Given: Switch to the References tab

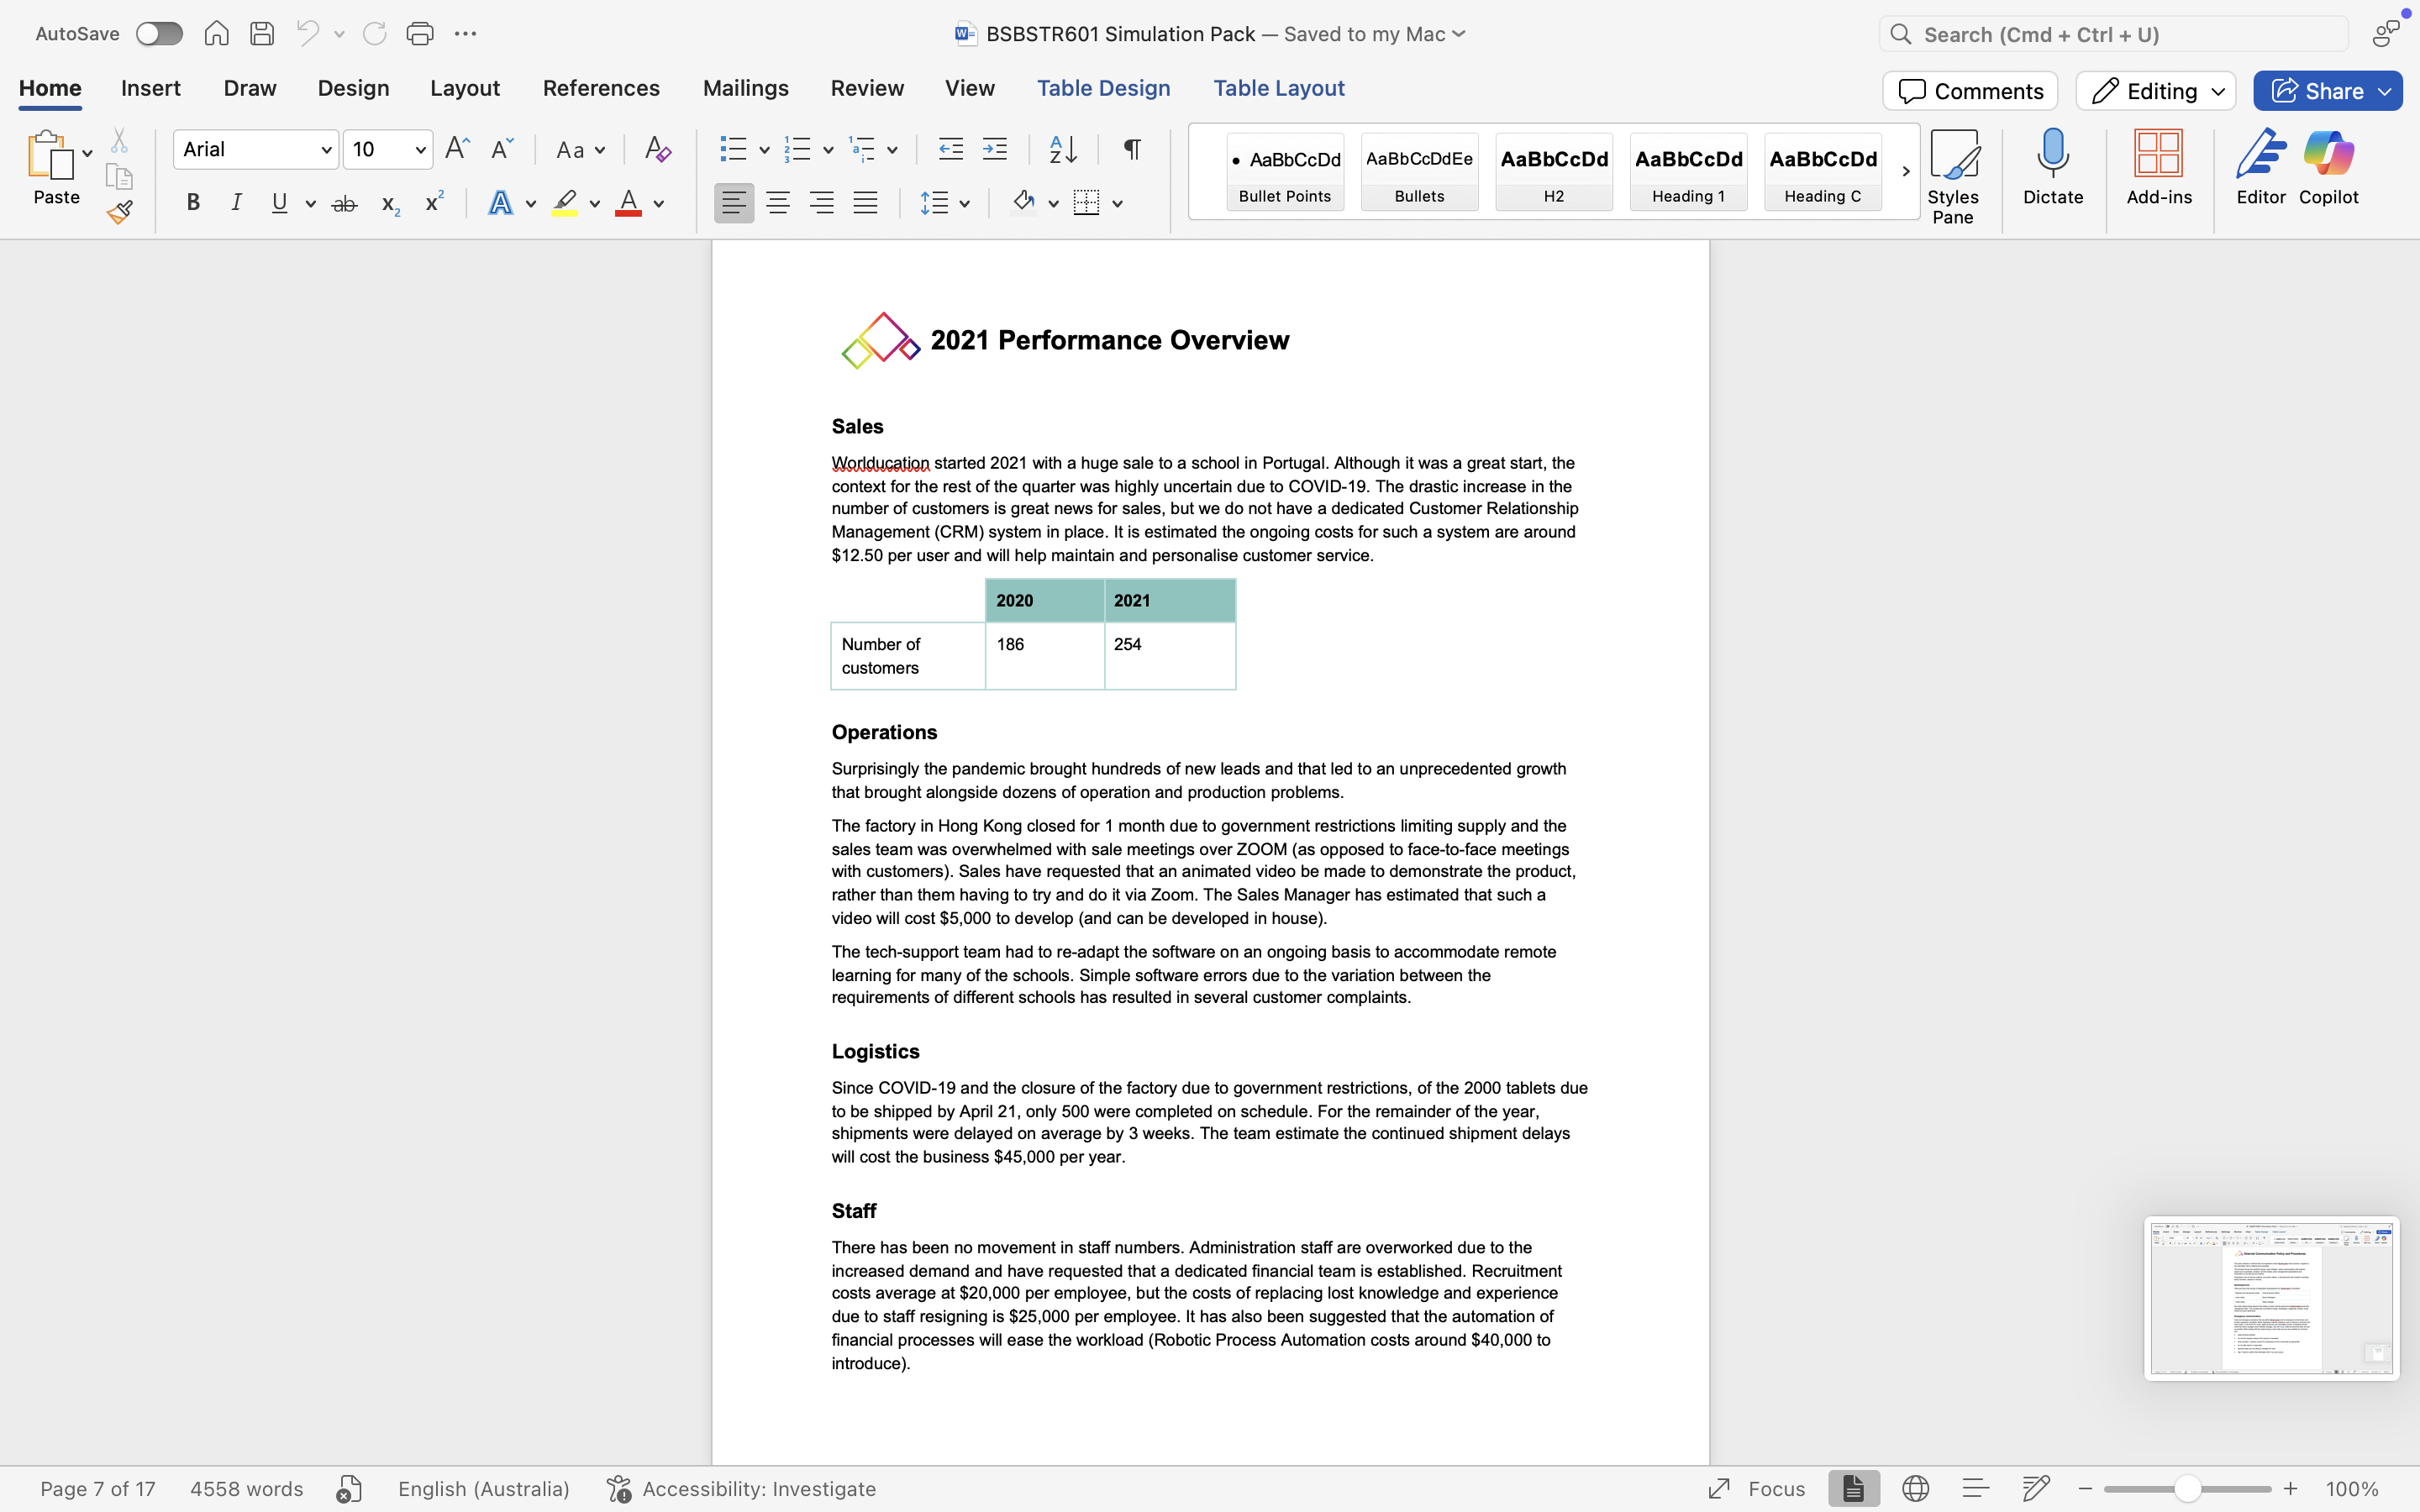Looking at the screenshot, I should coord(601,88).
